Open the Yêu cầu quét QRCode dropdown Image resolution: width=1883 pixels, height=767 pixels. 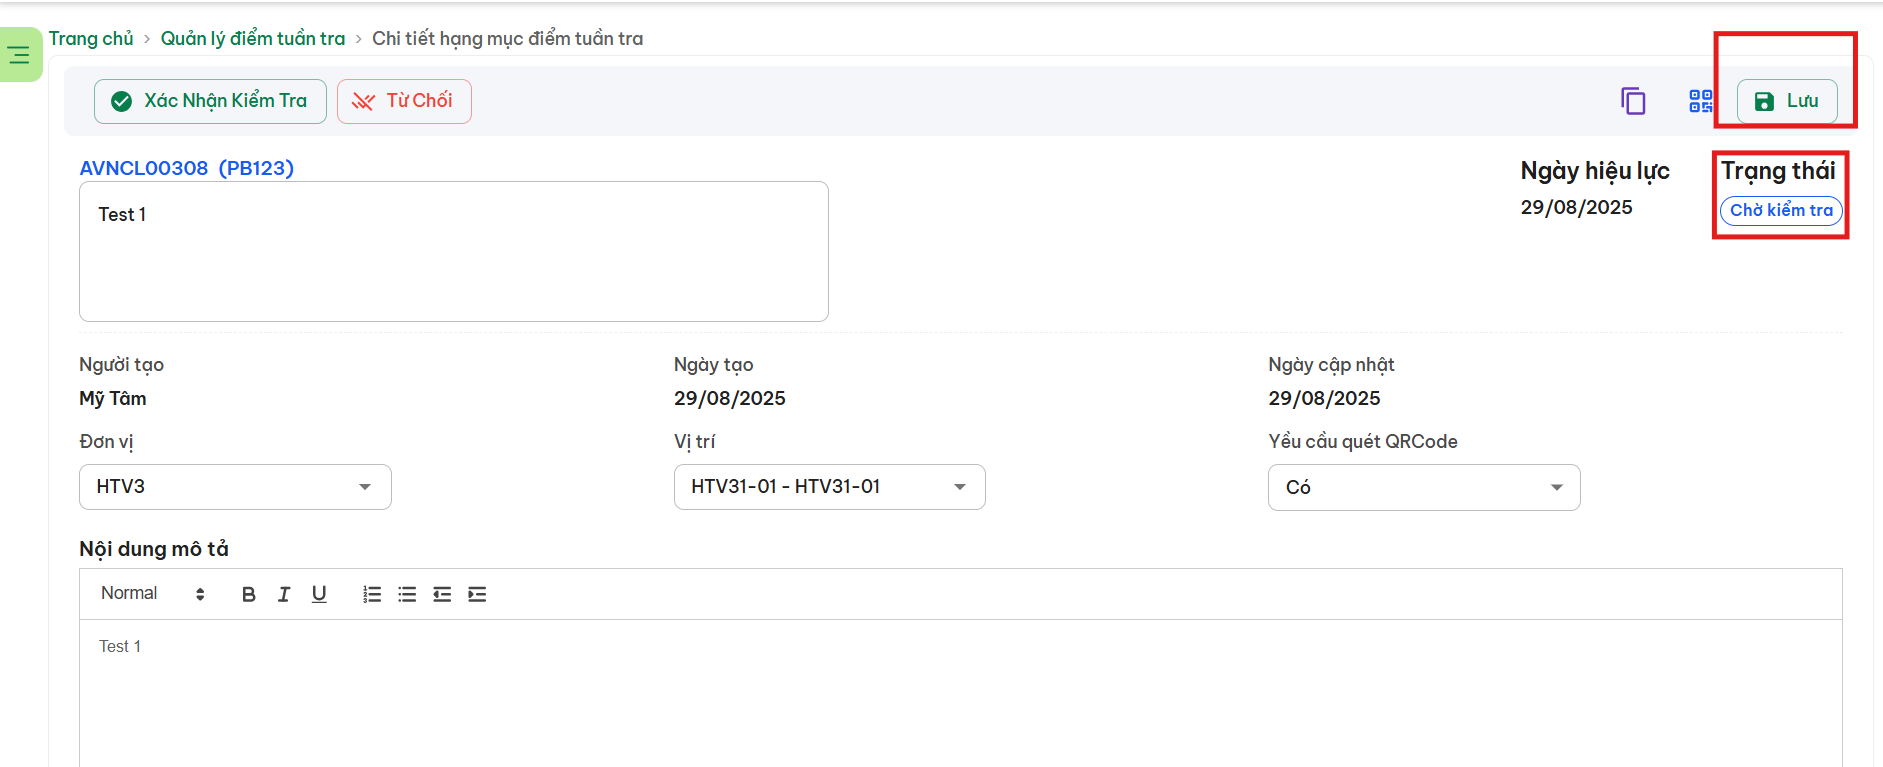[x=1424, y=487]
